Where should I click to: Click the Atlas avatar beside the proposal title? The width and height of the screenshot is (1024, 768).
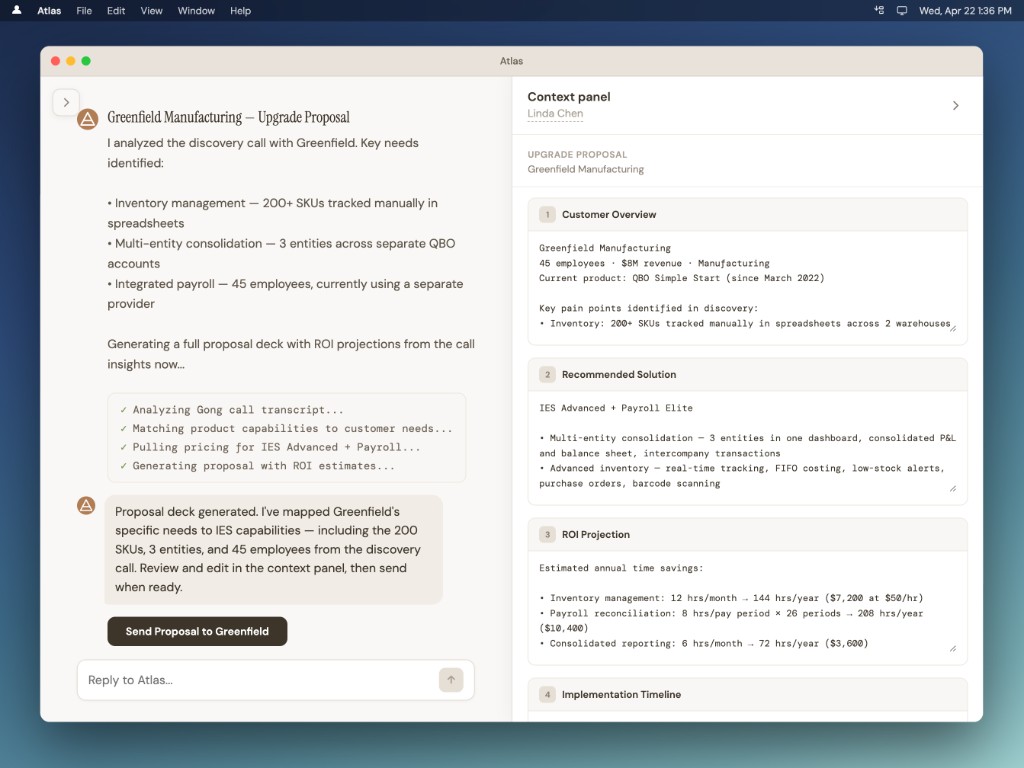click(88, 119)
